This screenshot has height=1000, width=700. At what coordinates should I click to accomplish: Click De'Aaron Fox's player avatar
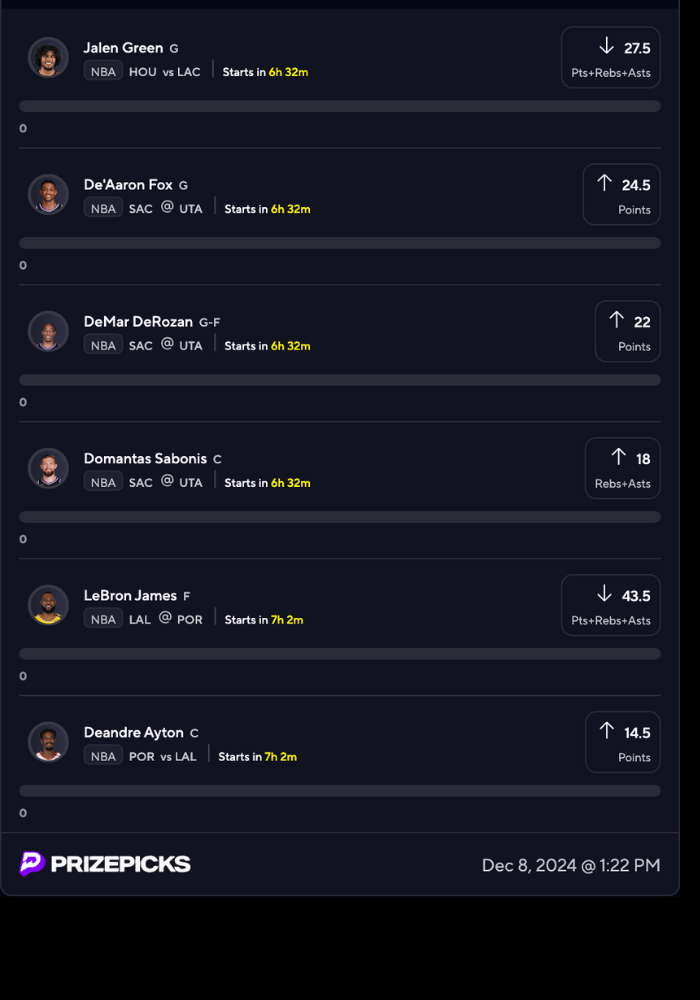pyautogui.click(x=48, y=195)
